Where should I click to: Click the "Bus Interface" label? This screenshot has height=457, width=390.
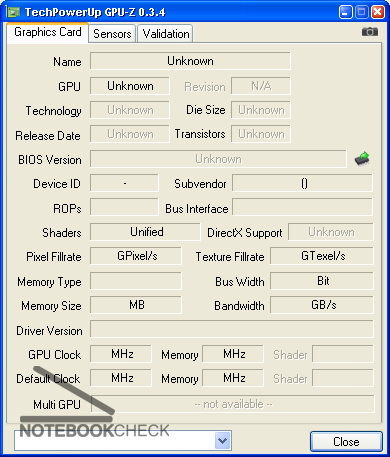pos(197,209)
